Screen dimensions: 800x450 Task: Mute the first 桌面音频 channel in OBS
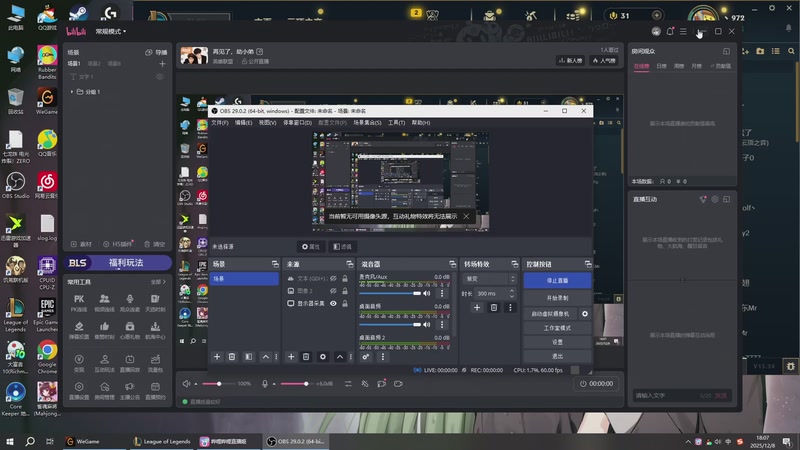tap(427, 324)
